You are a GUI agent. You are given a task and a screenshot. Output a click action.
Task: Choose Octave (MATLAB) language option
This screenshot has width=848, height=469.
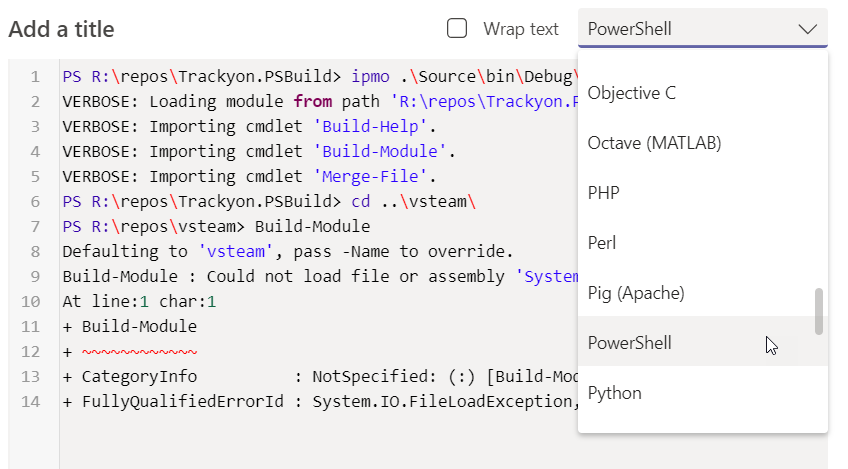703,143
